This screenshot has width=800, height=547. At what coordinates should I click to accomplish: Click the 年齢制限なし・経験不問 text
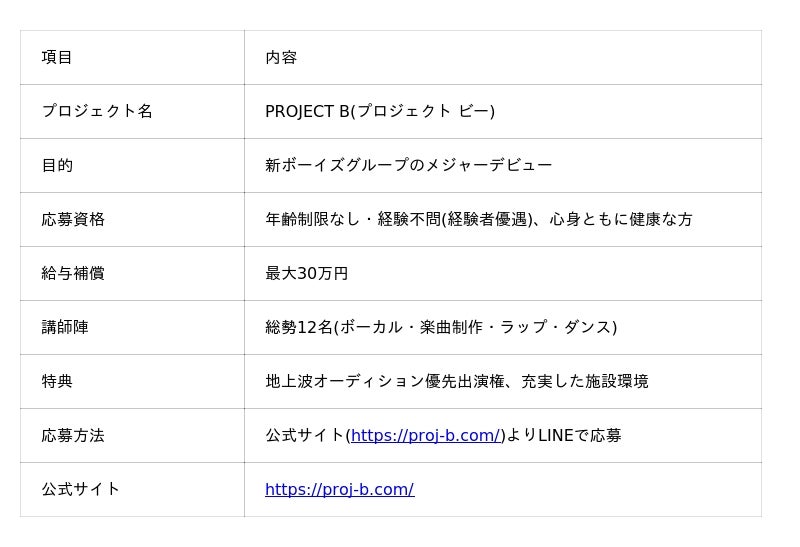coord(352,220)
